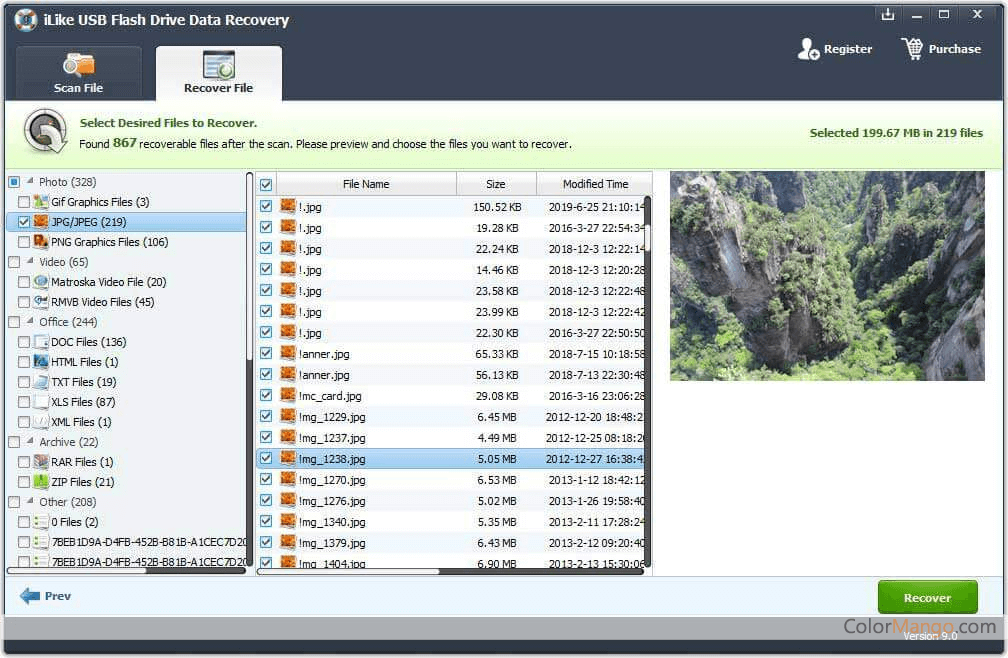Switch to the Scan File tab
This screenshot has width=1008, height=658.
(79, 72)
